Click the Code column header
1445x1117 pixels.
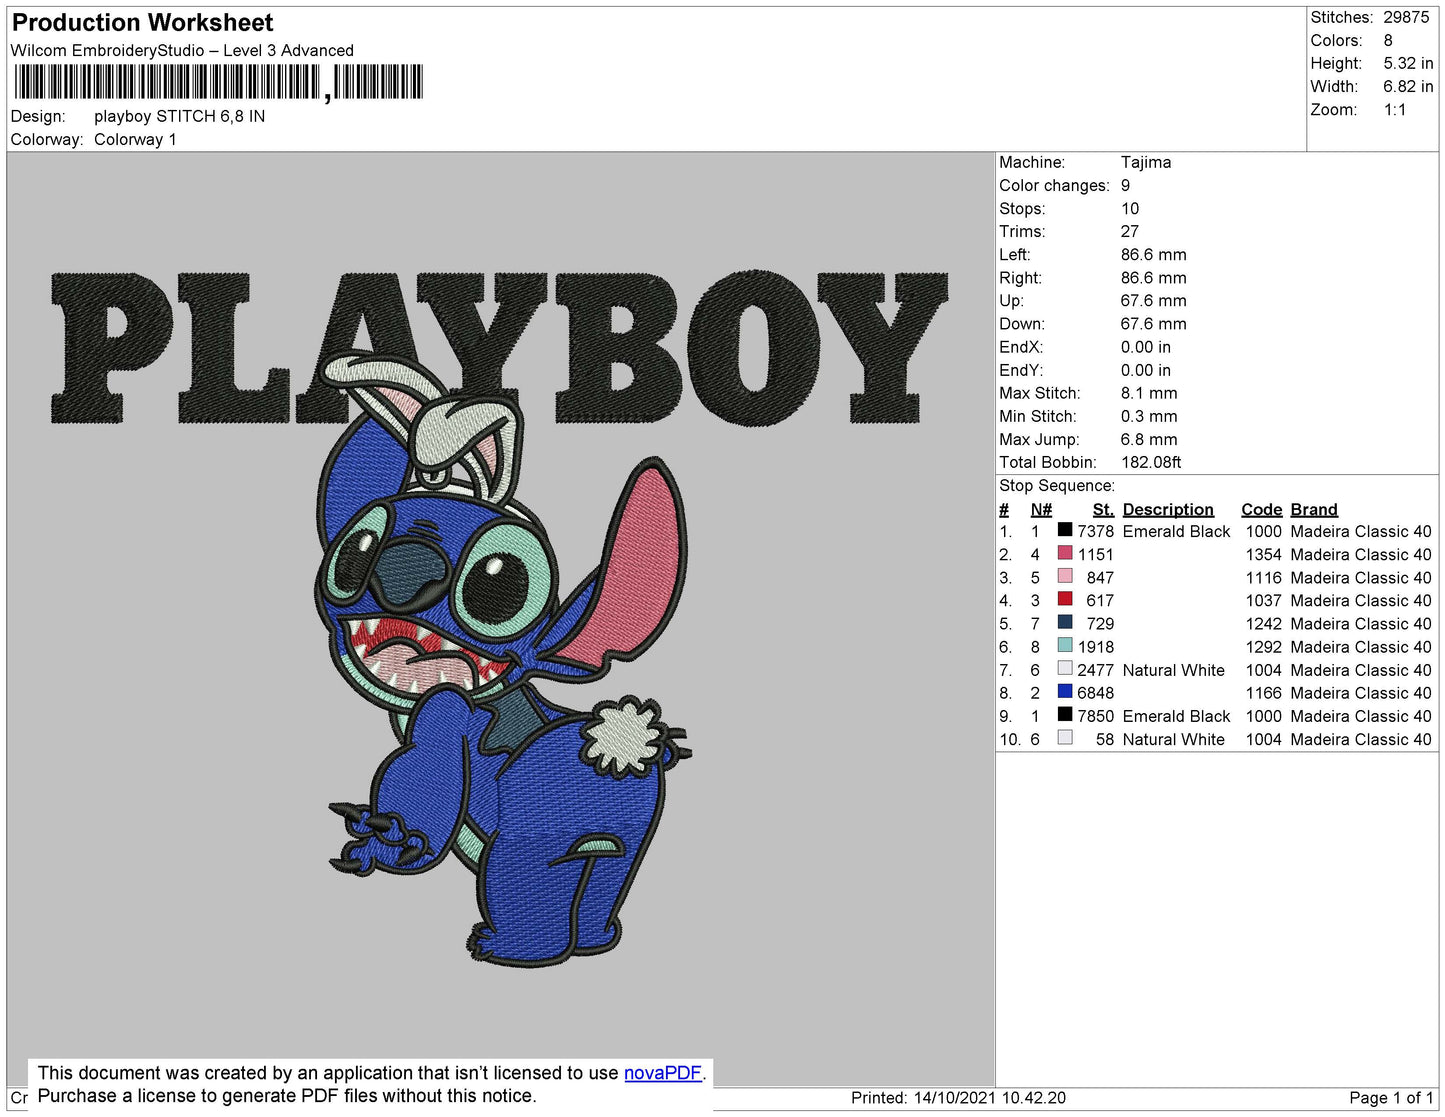[1260, 509]
